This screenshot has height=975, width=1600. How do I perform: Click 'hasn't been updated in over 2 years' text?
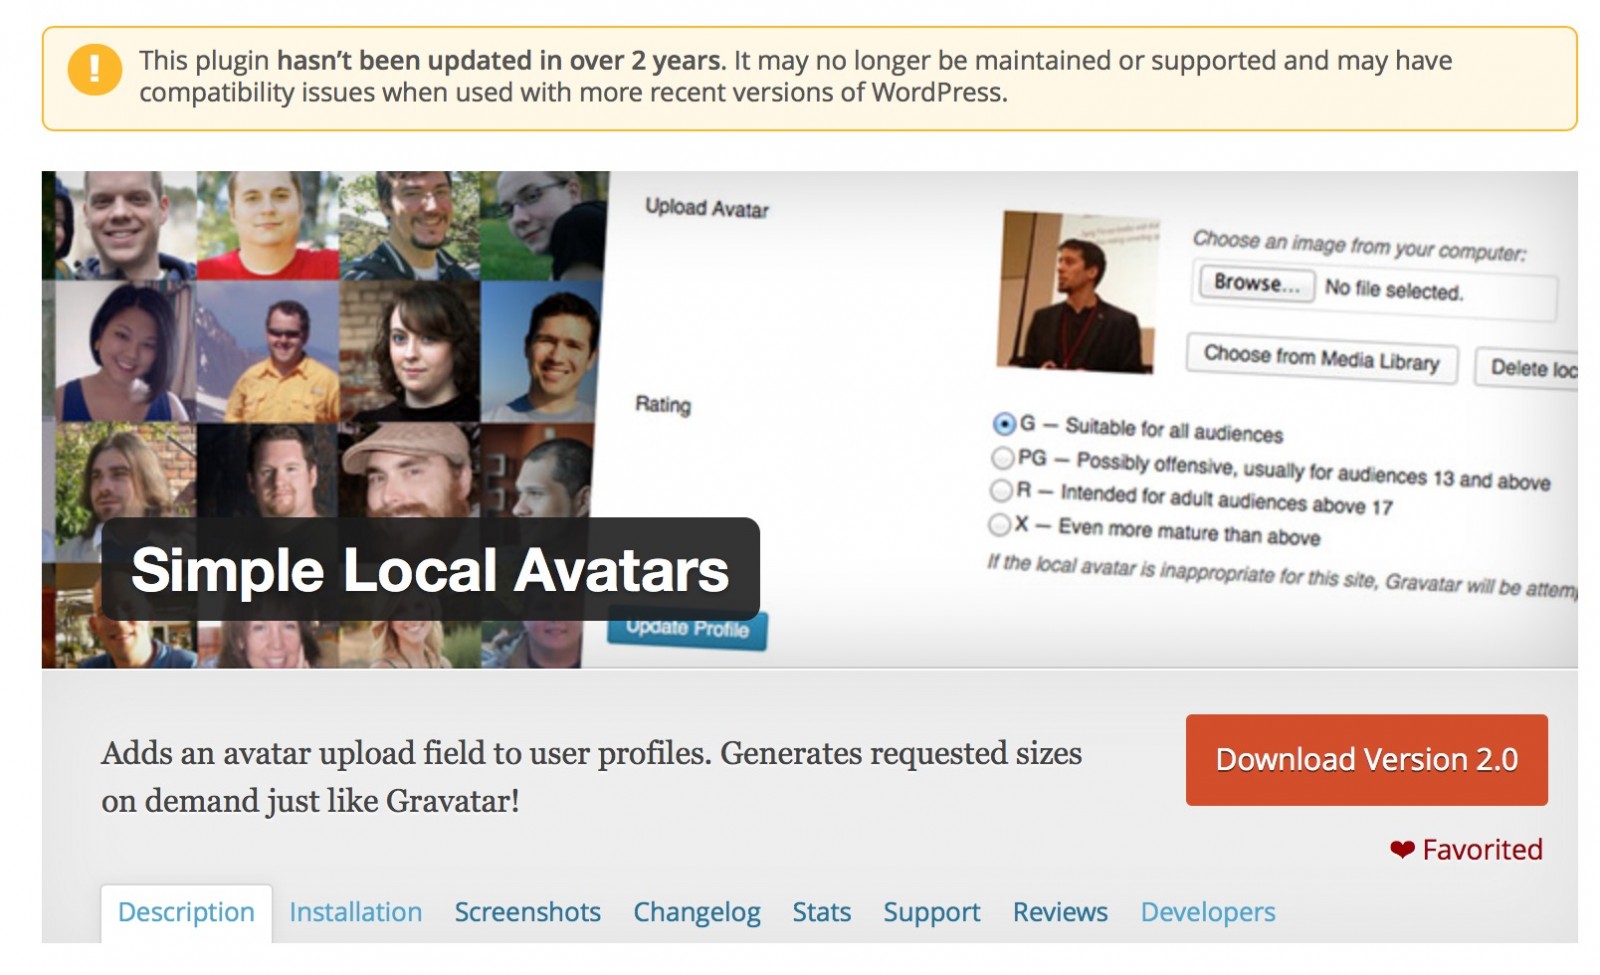499,61
